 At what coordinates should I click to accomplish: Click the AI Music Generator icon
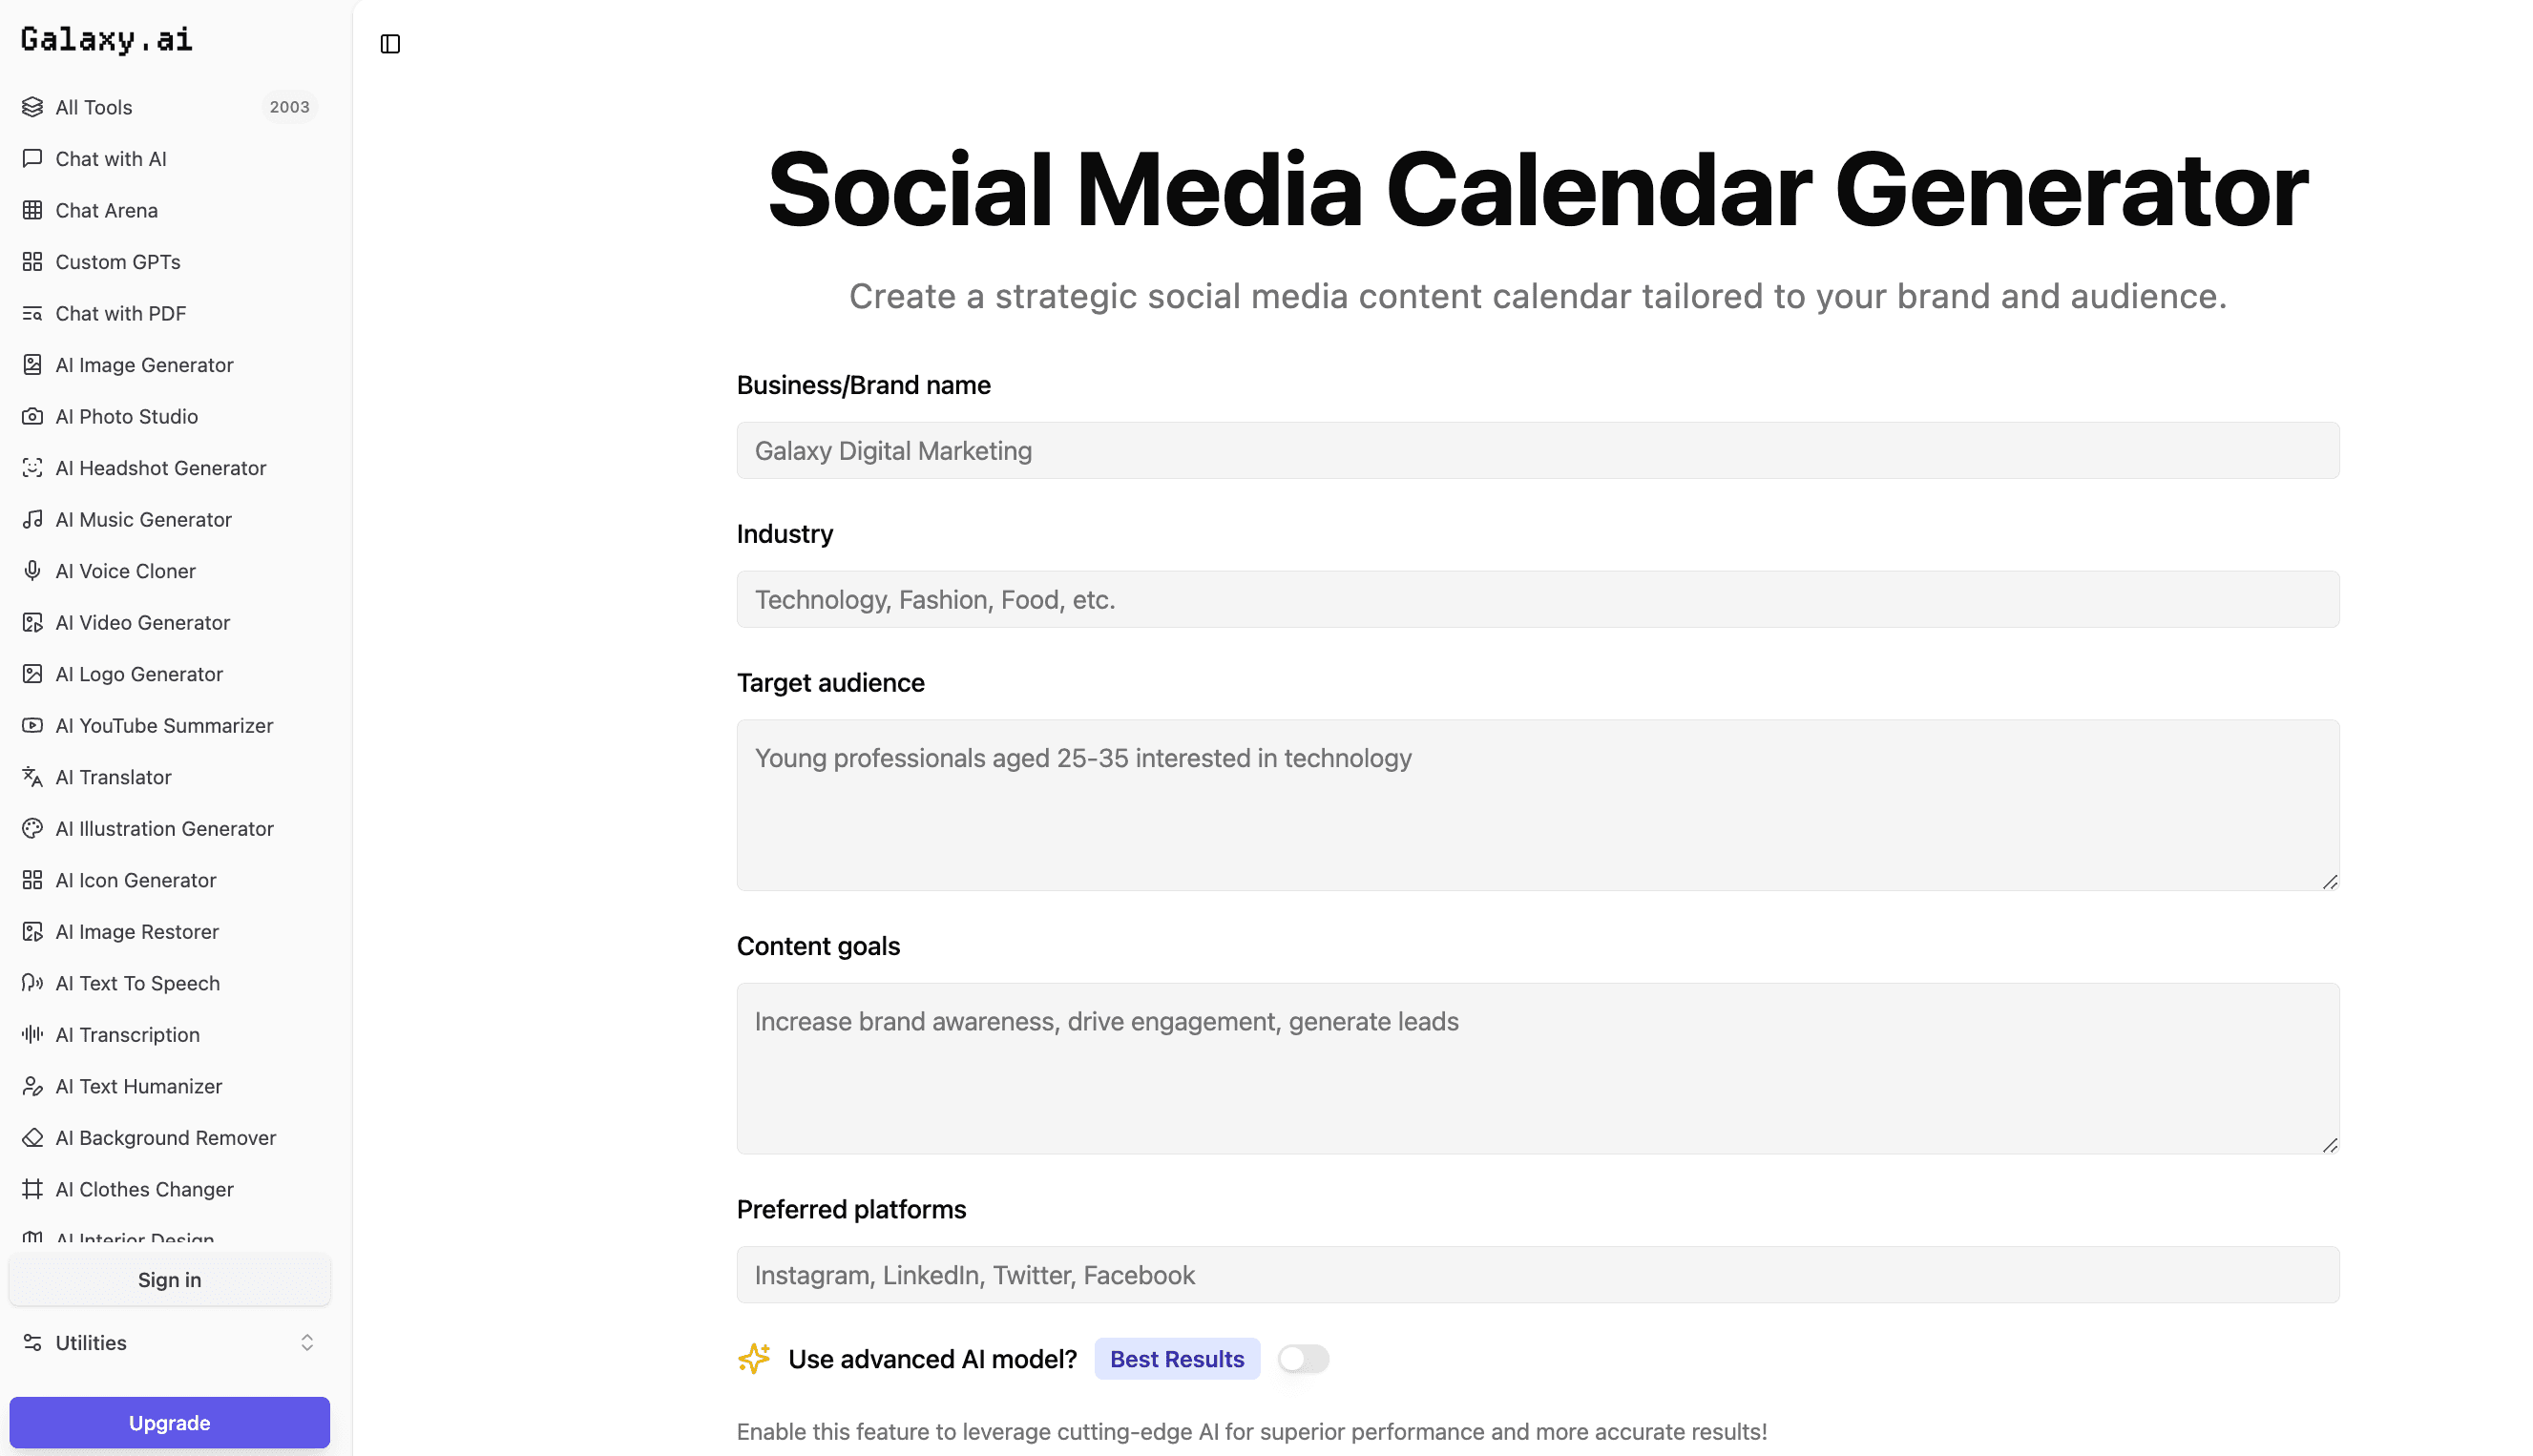point(31,518)
